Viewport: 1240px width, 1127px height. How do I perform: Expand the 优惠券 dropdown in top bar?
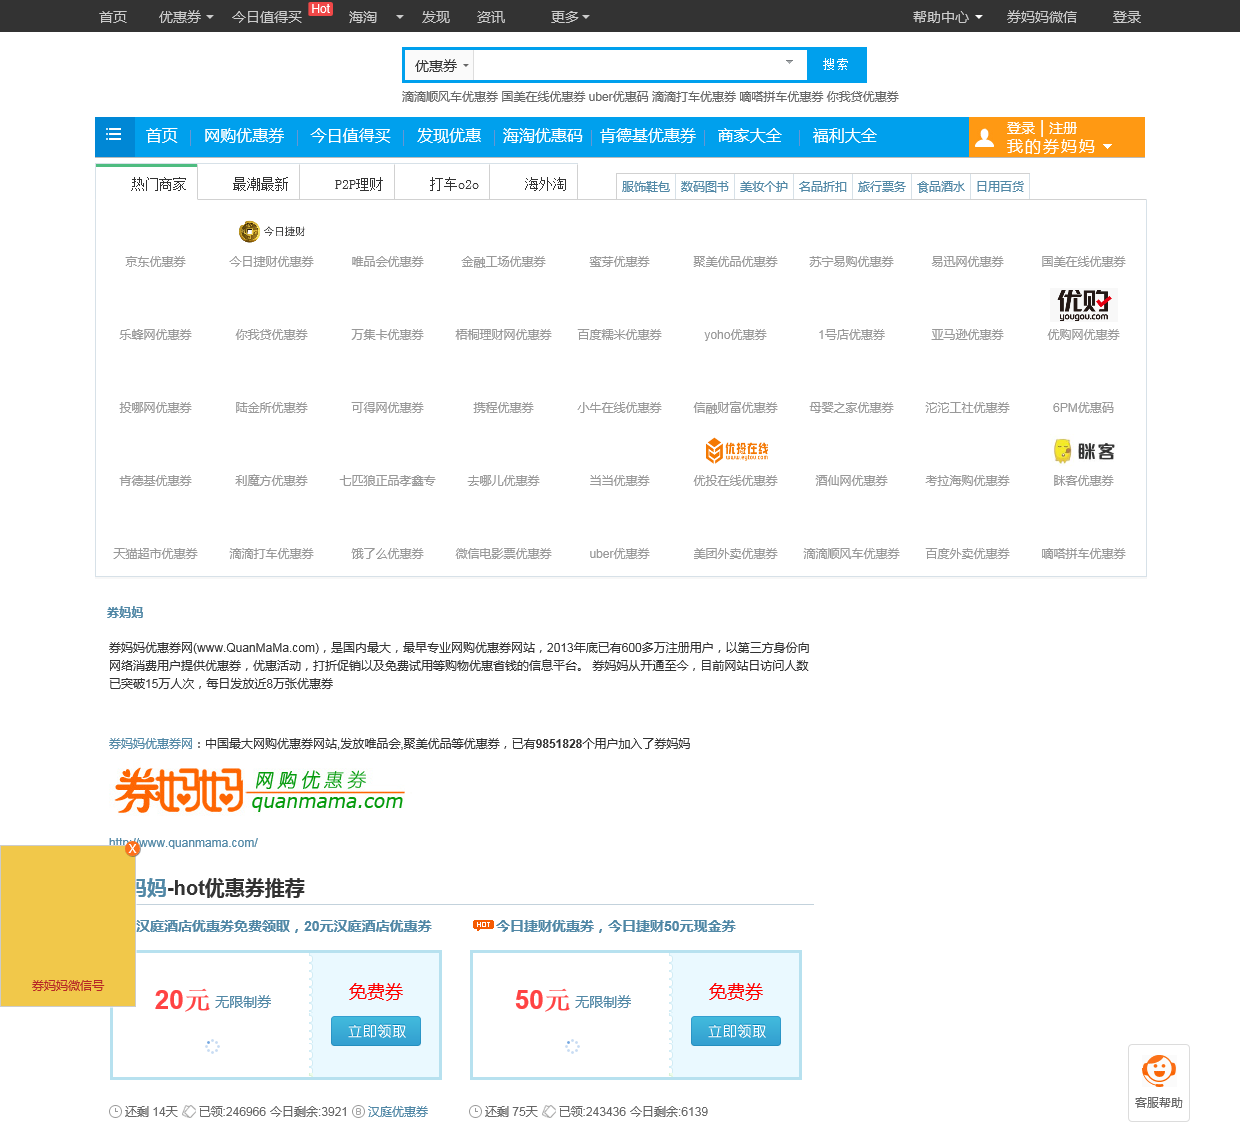pos(186,17)
